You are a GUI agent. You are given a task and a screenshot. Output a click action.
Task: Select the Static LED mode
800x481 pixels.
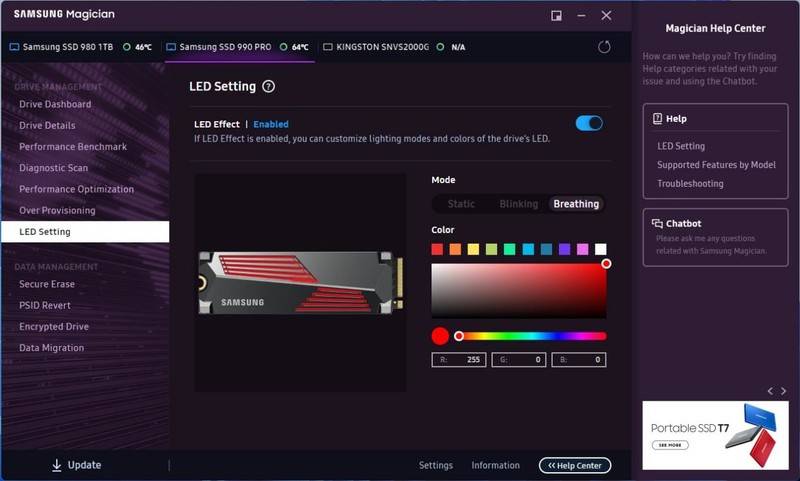(461, 204)
